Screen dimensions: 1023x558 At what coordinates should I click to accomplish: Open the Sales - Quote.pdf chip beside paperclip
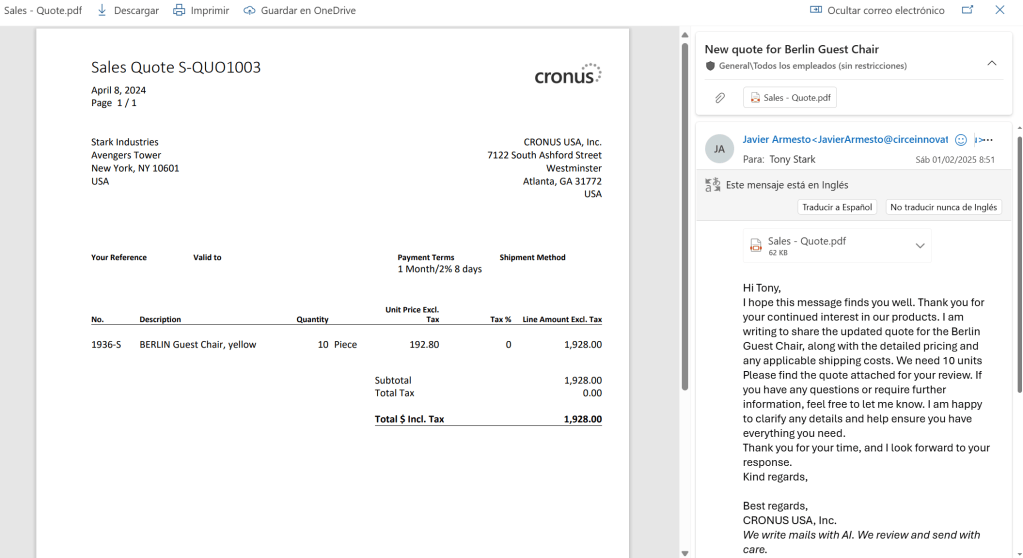pos(789,97)
